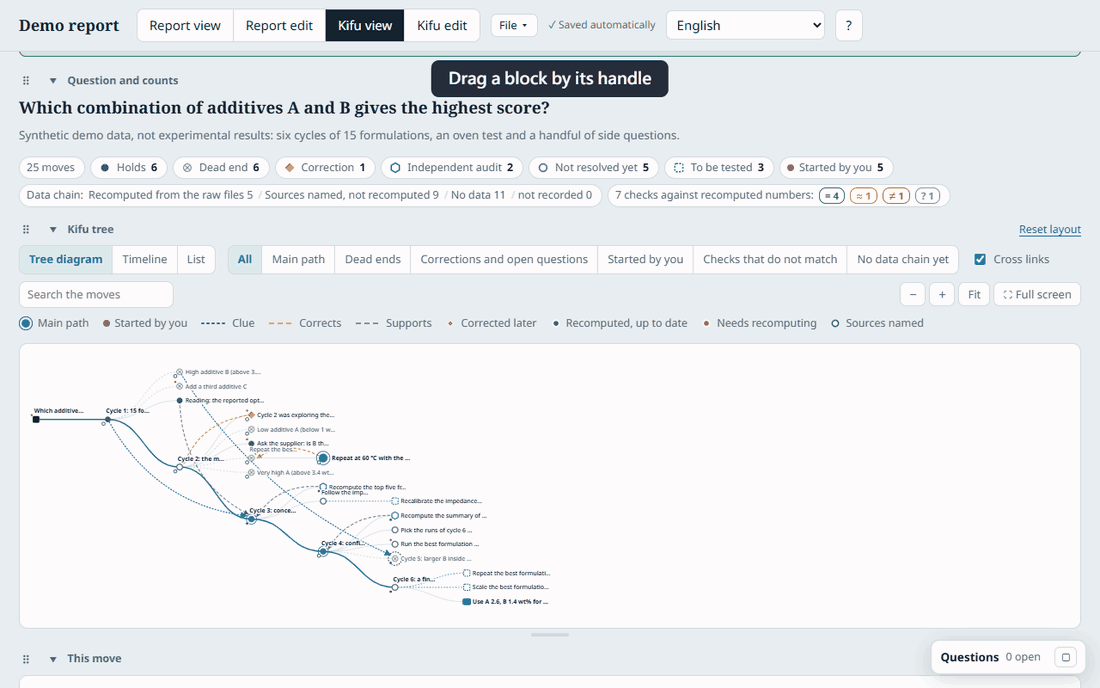Click 'Add a third additive C' node
Screen dimensions: 1100x688
coord(180,386)
